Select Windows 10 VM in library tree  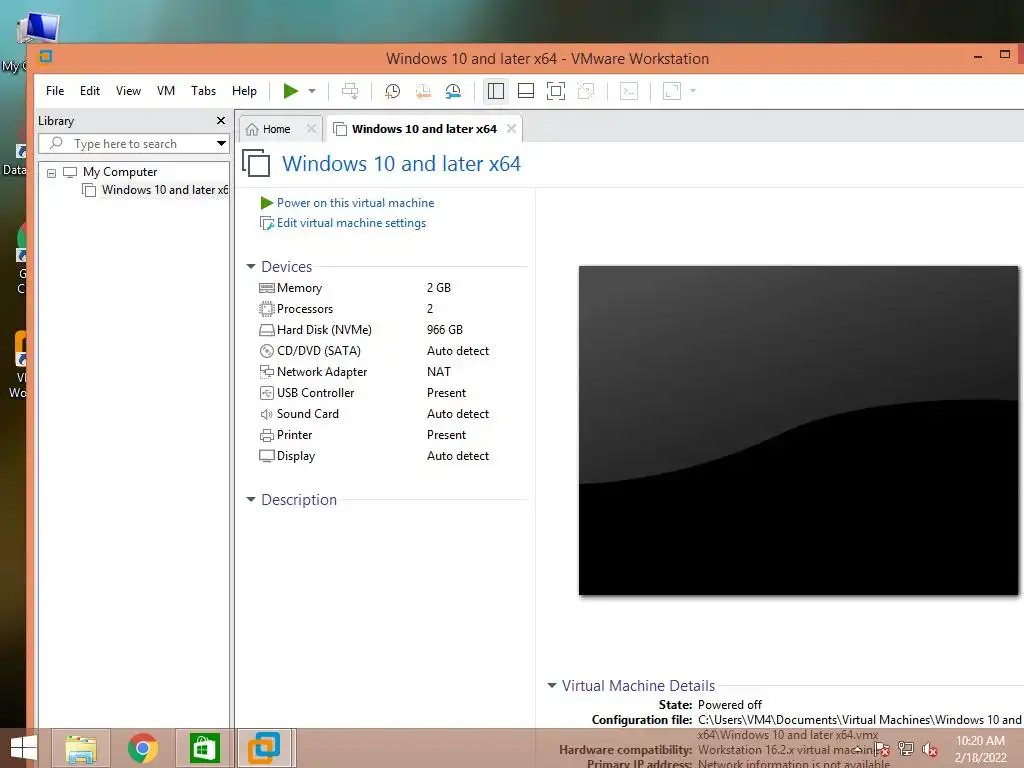click(x=155, y=190)
